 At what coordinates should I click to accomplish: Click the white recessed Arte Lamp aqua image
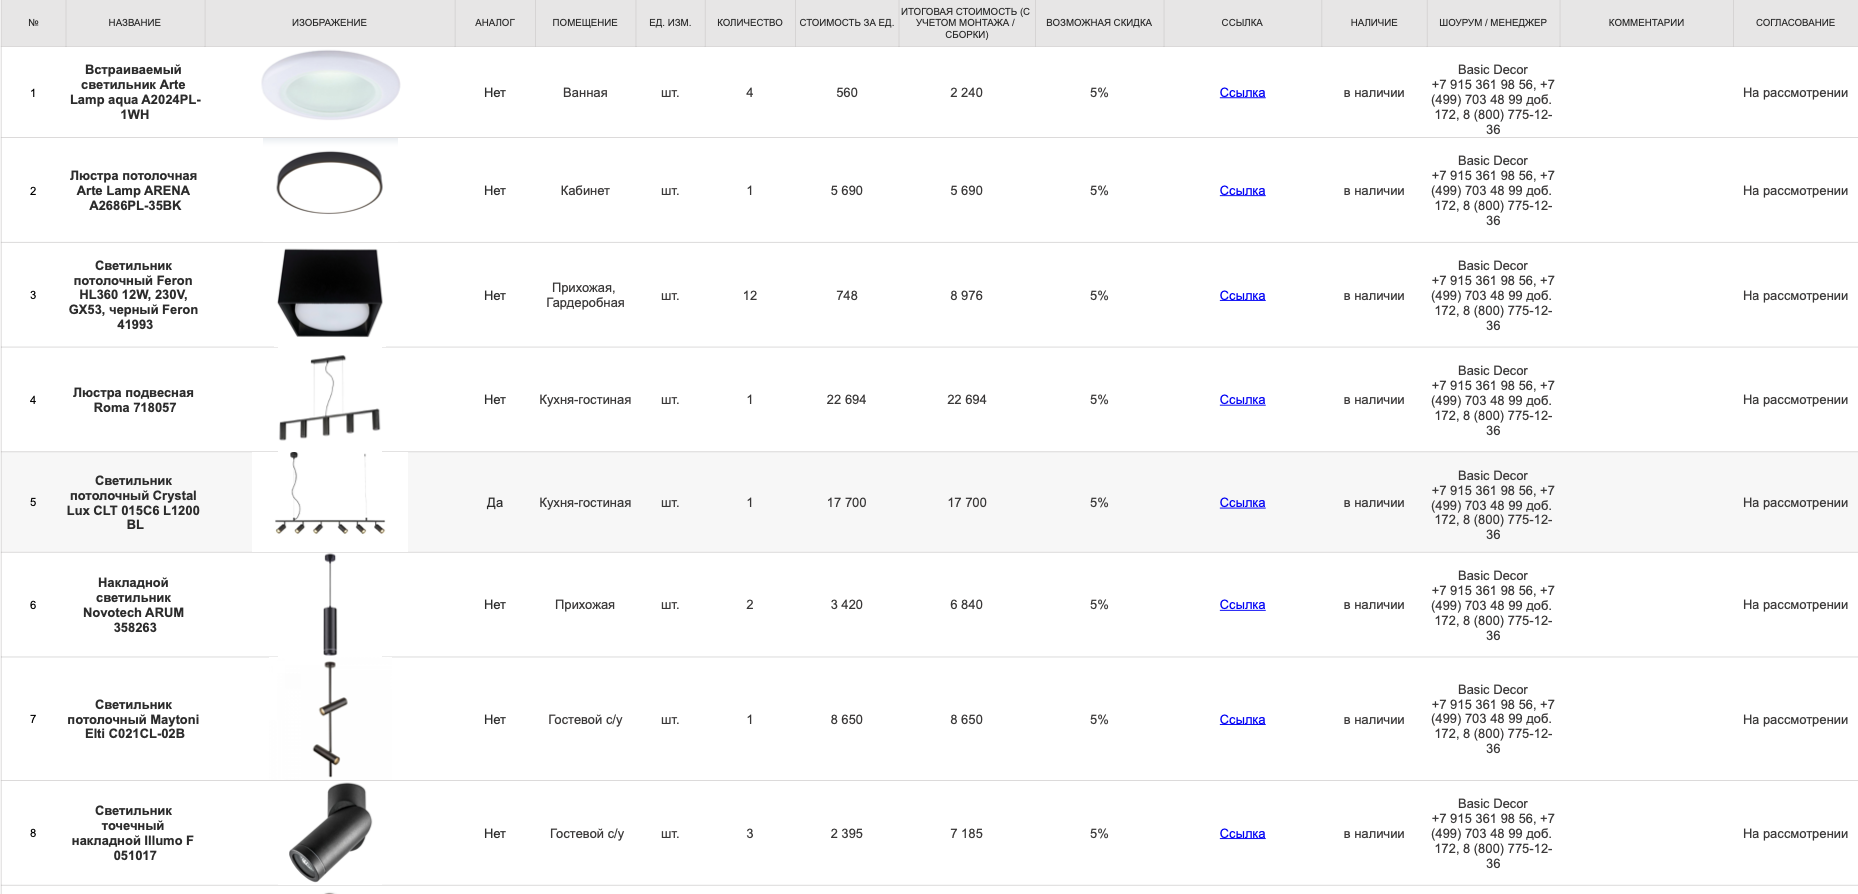[330, 85]
